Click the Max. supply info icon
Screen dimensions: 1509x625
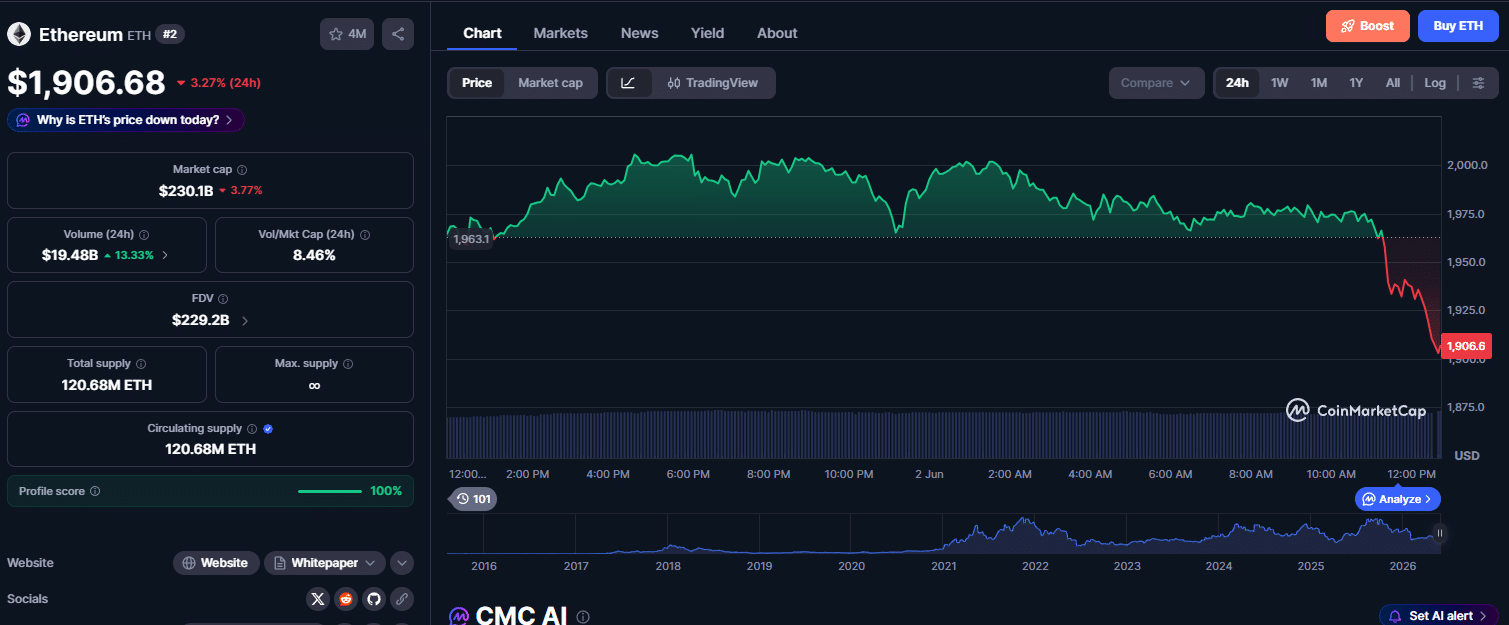pyautogui.click(x=348, y=364)
